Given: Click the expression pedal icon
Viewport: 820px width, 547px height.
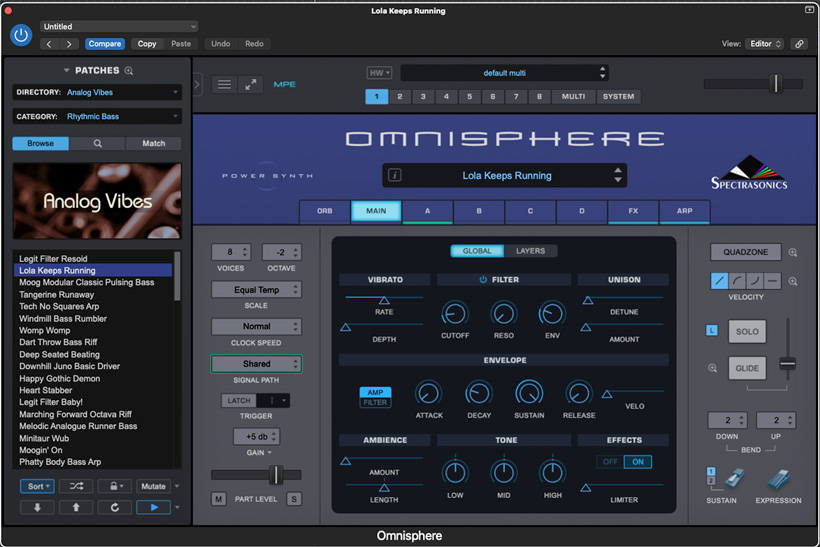Looking at the screenshot, I should [x=779, y=478].
